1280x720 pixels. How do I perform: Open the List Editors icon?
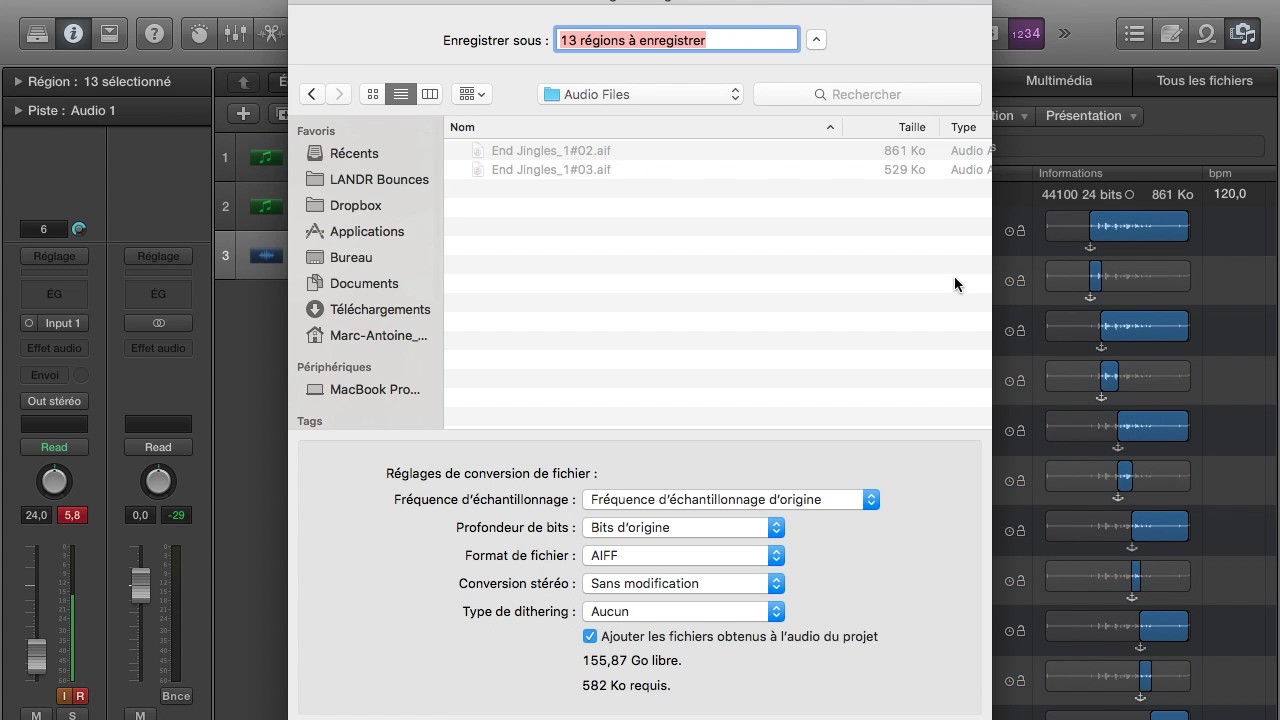point(1135,34)
